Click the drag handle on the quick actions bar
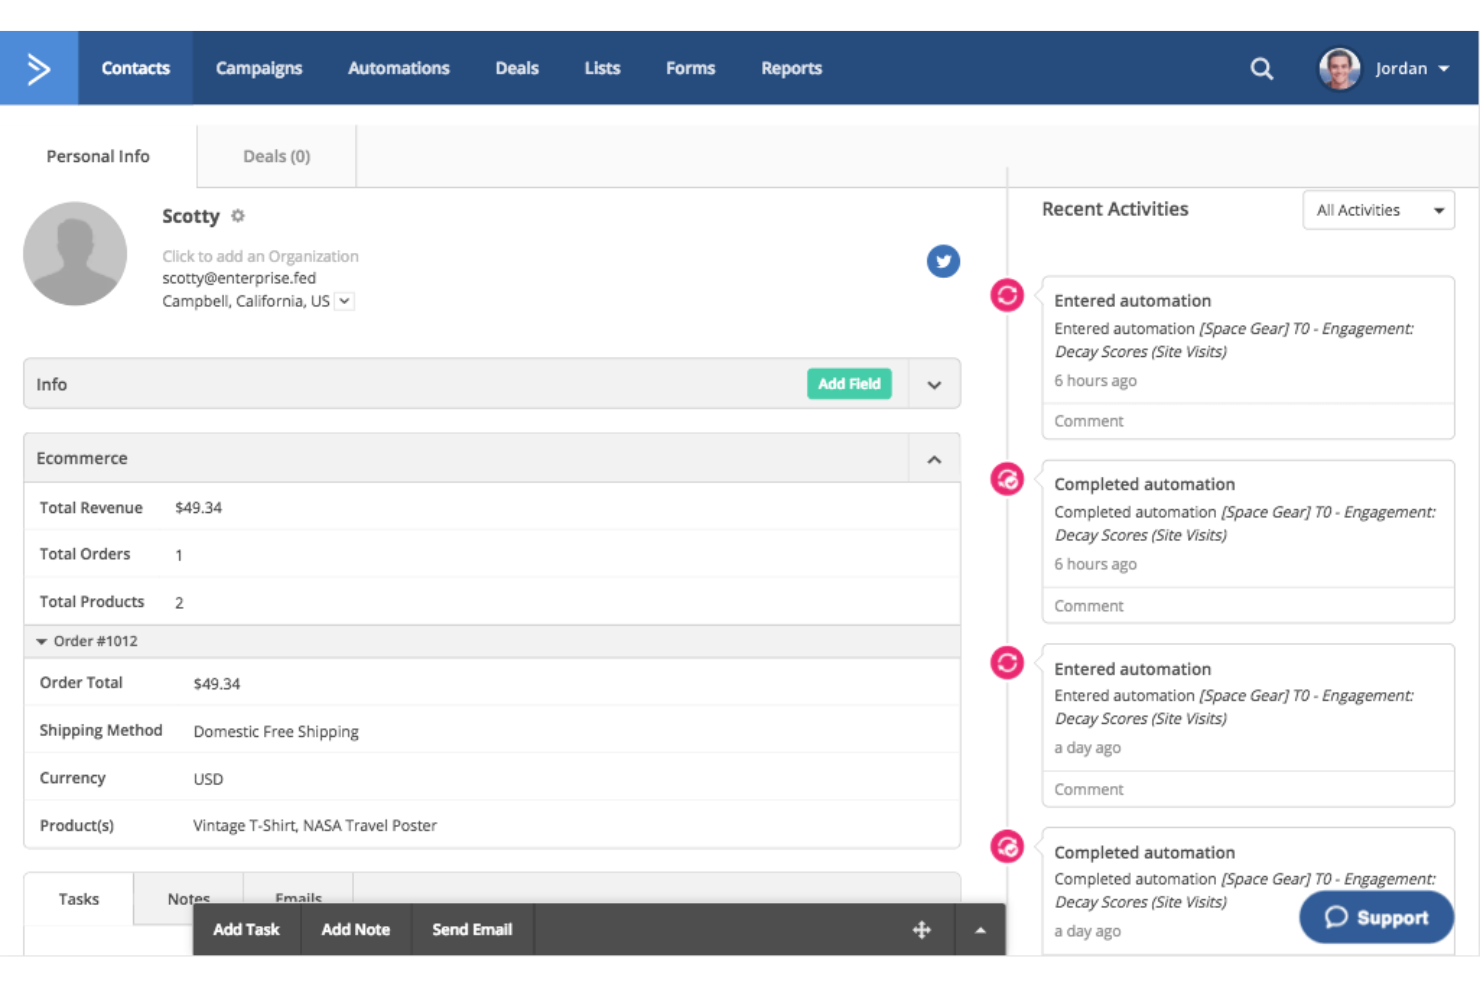Viewport: 1480px width, 987px height. [x=921, y=929]
